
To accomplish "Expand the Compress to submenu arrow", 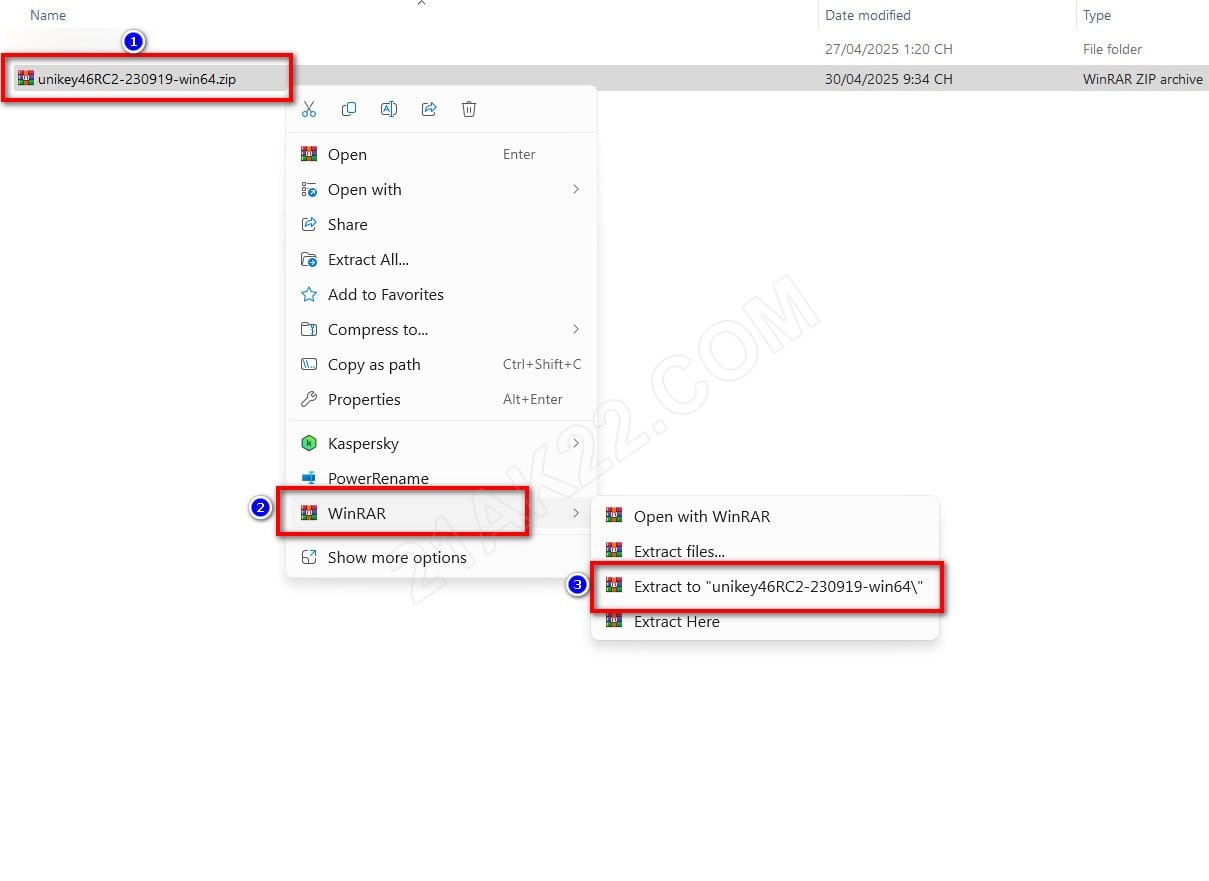I will pos(576,329).
